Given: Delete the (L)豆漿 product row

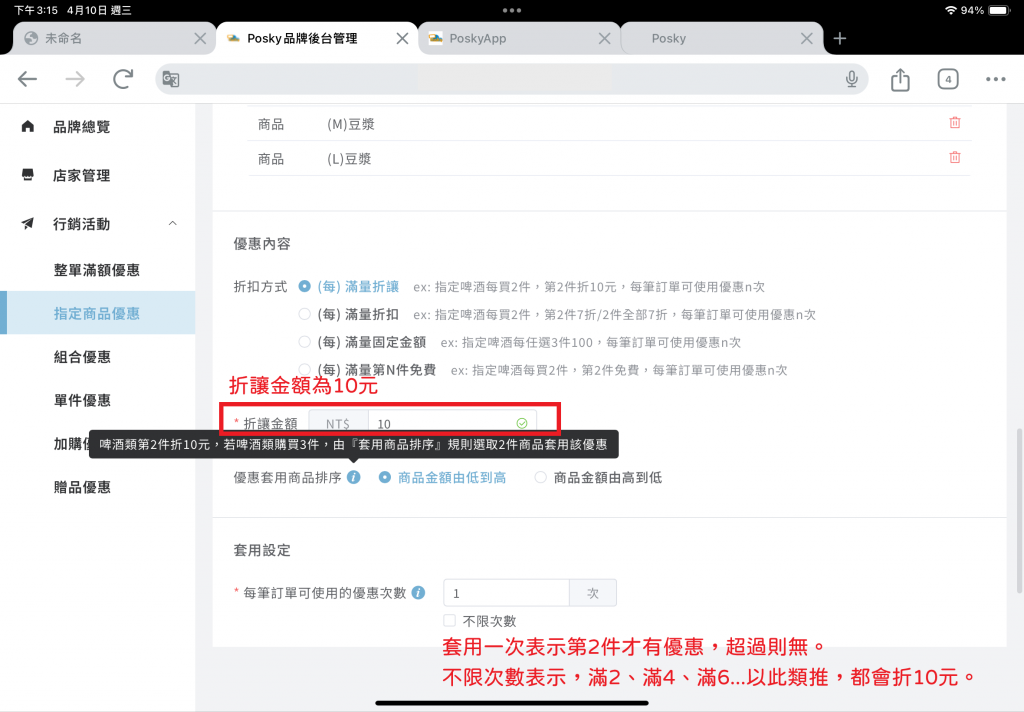Looking at the screenshot, I should pyautogui.click(x=955, y=157).
